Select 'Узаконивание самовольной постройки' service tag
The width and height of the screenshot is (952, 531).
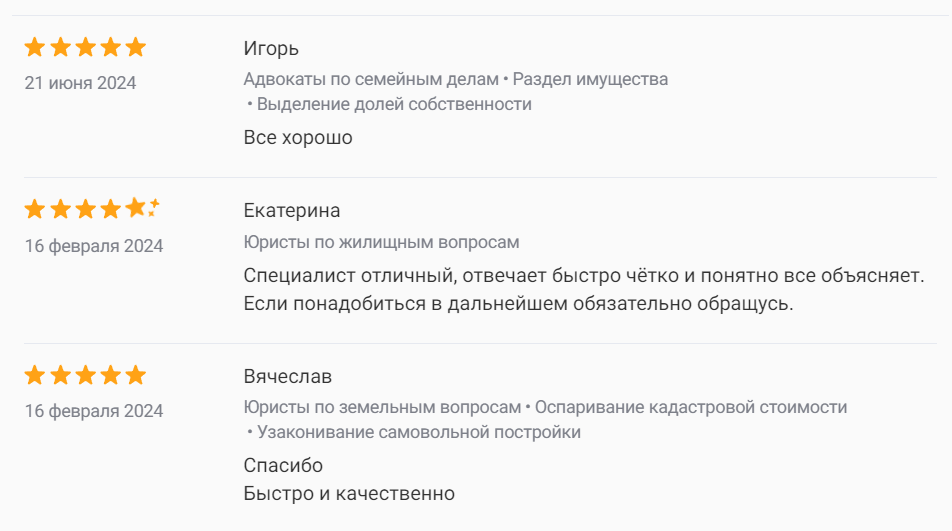[x=419, y=432]
